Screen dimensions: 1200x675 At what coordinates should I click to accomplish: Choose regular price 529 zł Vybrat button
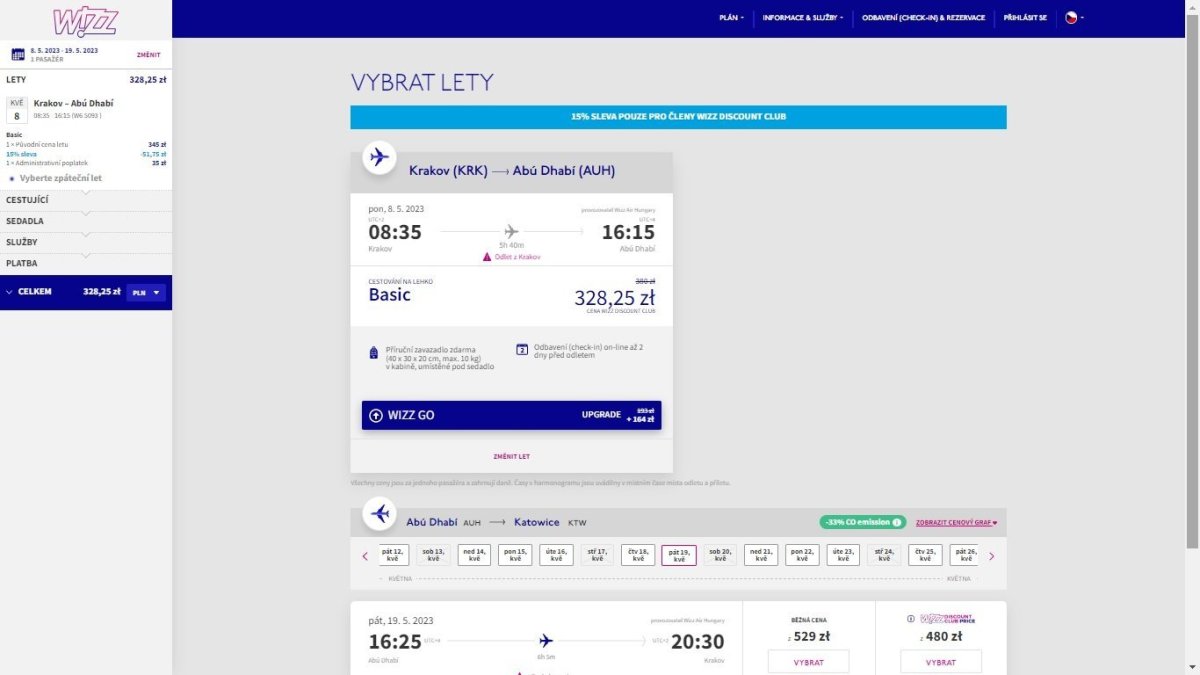[x=808, y=662]
